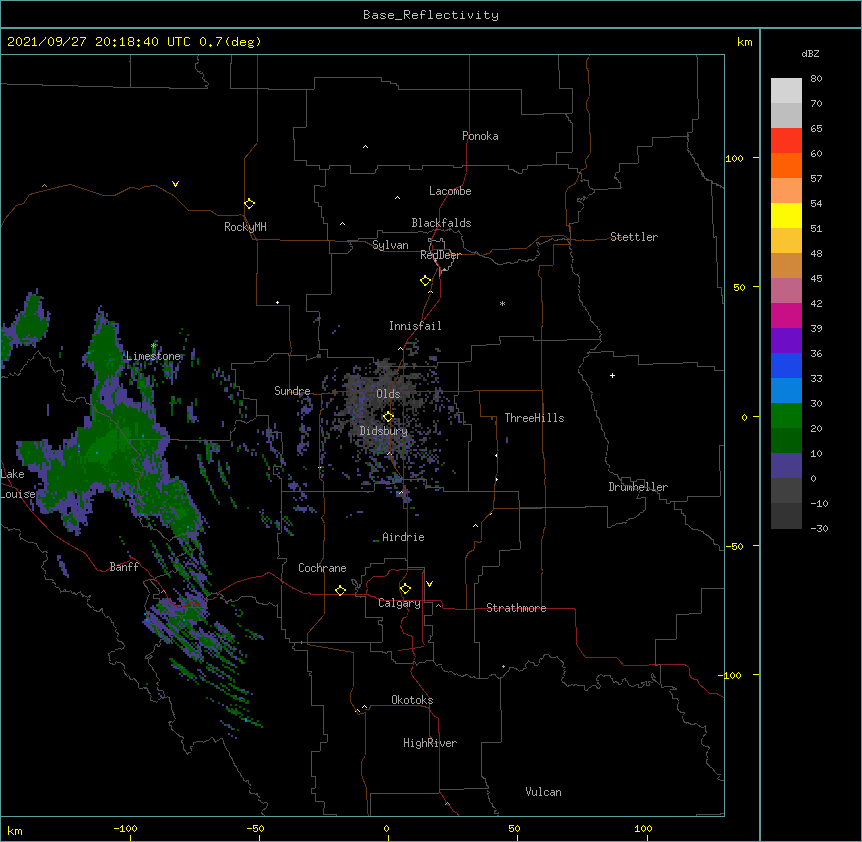
Task: Click the 0 tick on the bottom axis
Action: click(386, 828)
